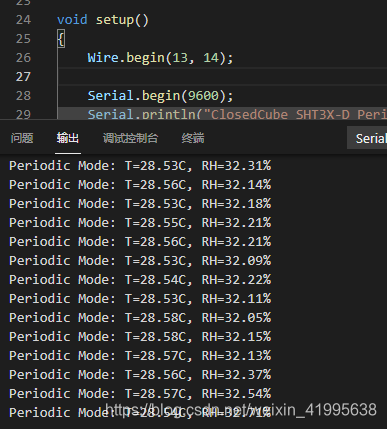Switch to the 问题 panel tab
387x429 pixels.
pos(22,138)
